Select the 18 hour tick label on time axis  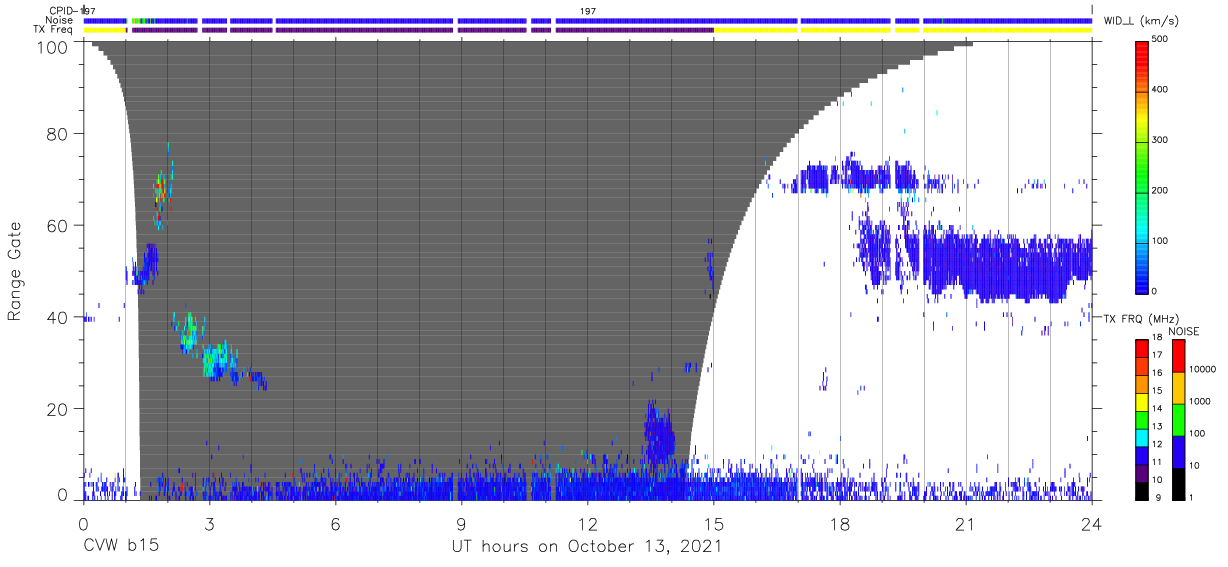[839, 524]
